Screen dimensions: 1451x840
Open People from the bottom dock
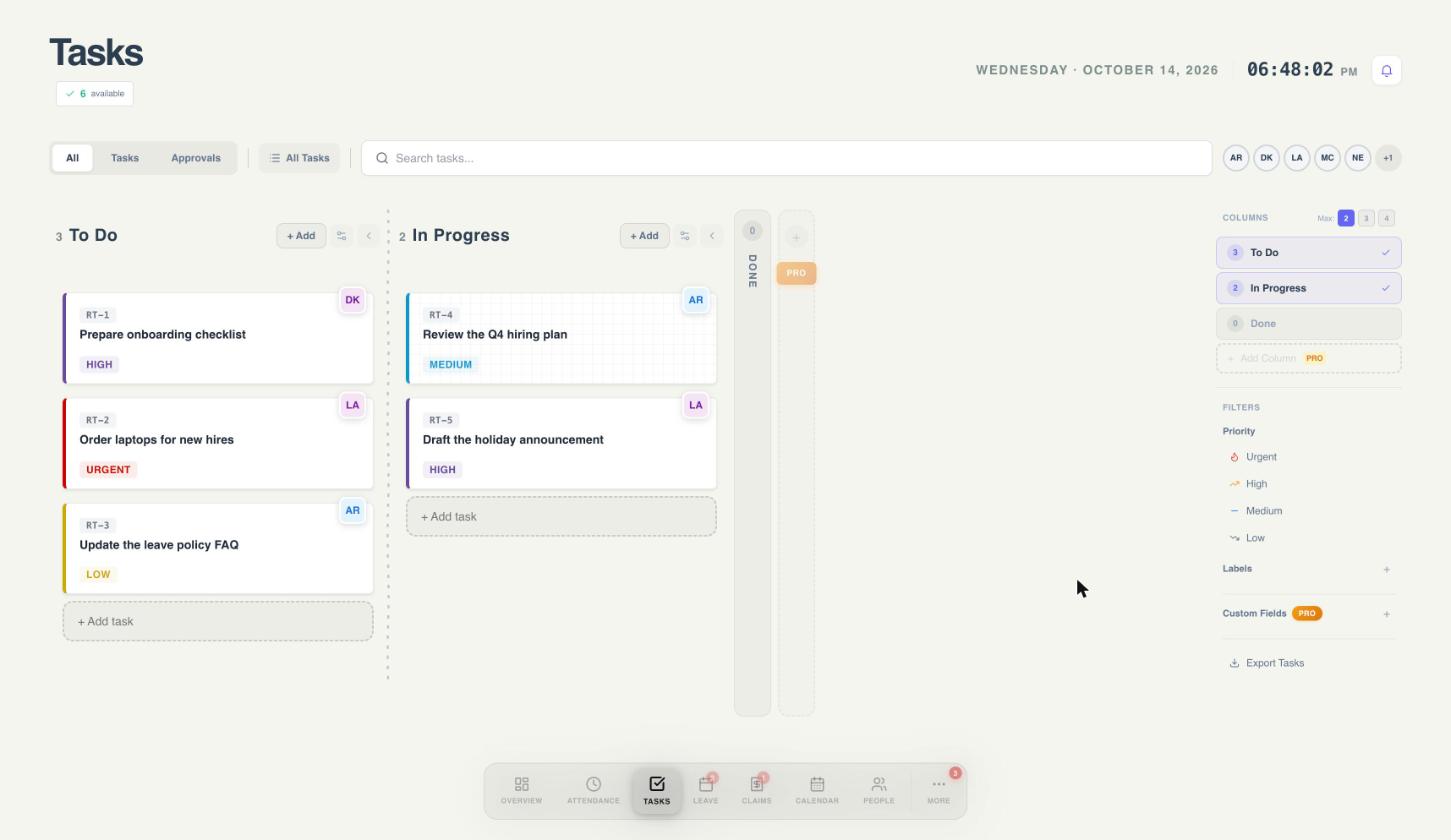point(879,791)
